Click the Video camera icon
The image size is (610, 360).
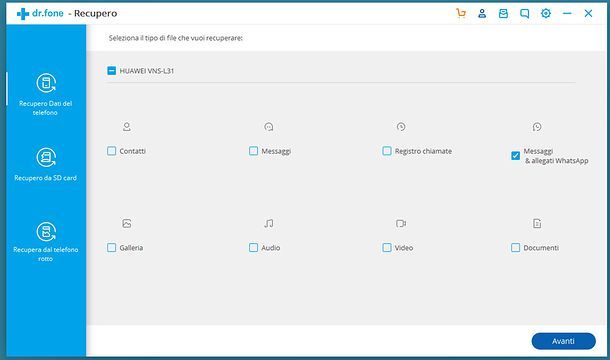pyautogui.click(x=401, y=223)
